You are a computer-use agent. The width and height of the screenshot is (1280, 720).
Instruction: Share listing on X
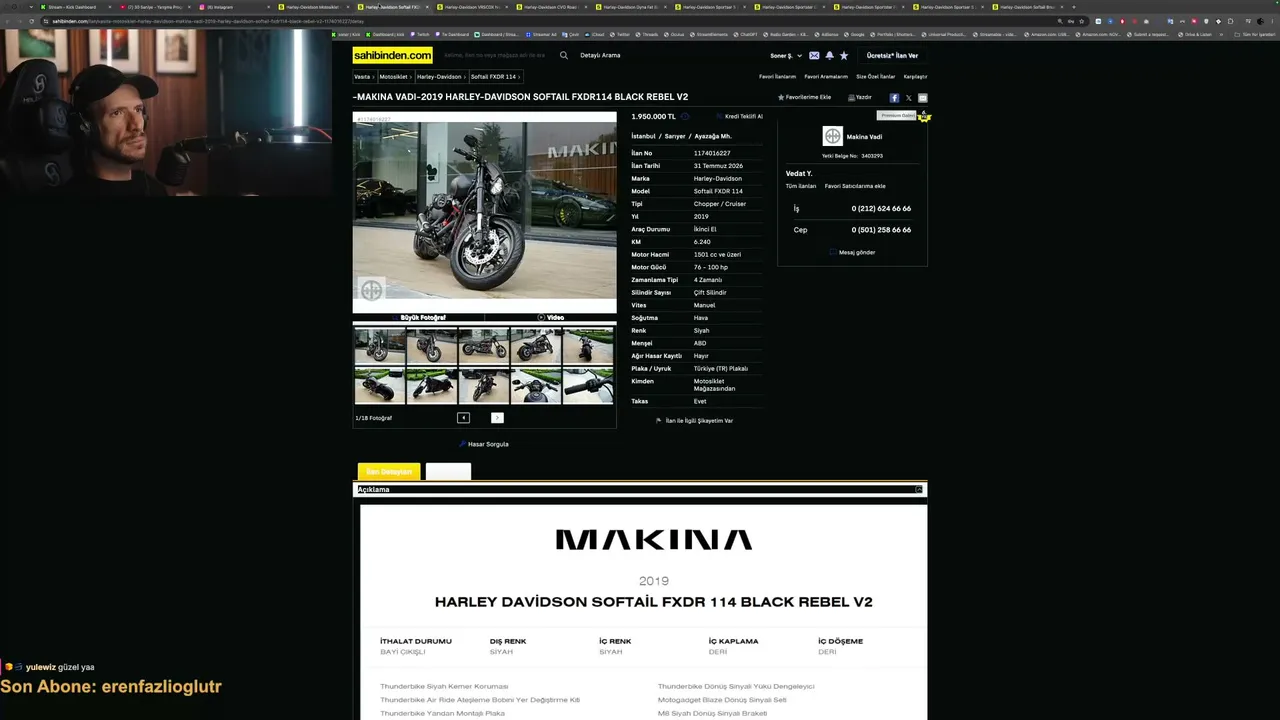pyautogui.click(x=908, y=98)
